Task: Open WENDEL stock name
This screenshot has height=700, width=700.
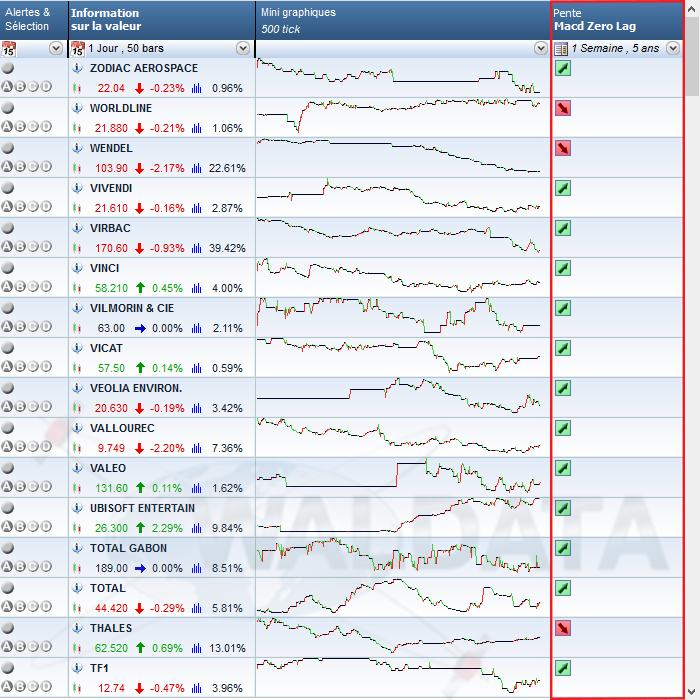Action: pos(111,148)
